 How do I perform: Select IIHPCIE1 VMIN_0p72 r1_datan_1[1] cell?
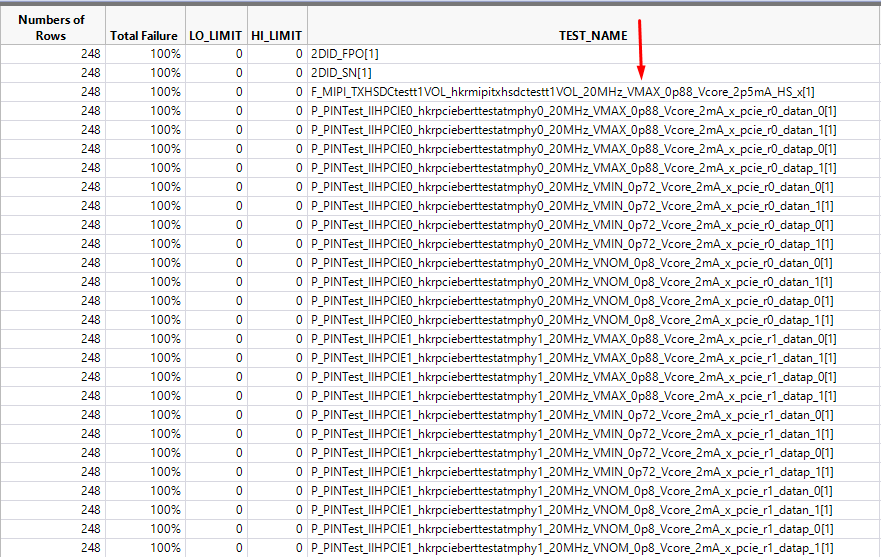click(593, 434)
